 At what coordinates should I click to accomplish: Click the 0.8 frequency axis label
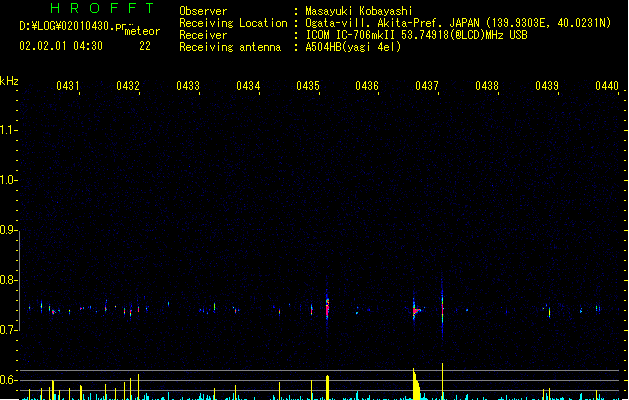[8, 280]
